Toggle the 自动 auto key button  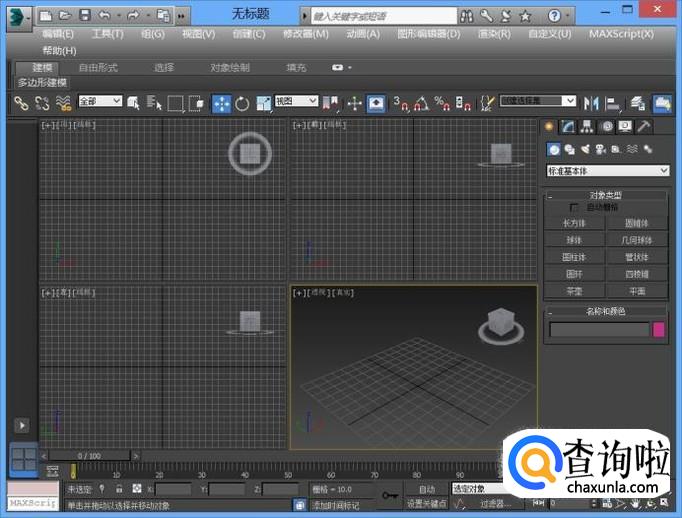(427, 489)
